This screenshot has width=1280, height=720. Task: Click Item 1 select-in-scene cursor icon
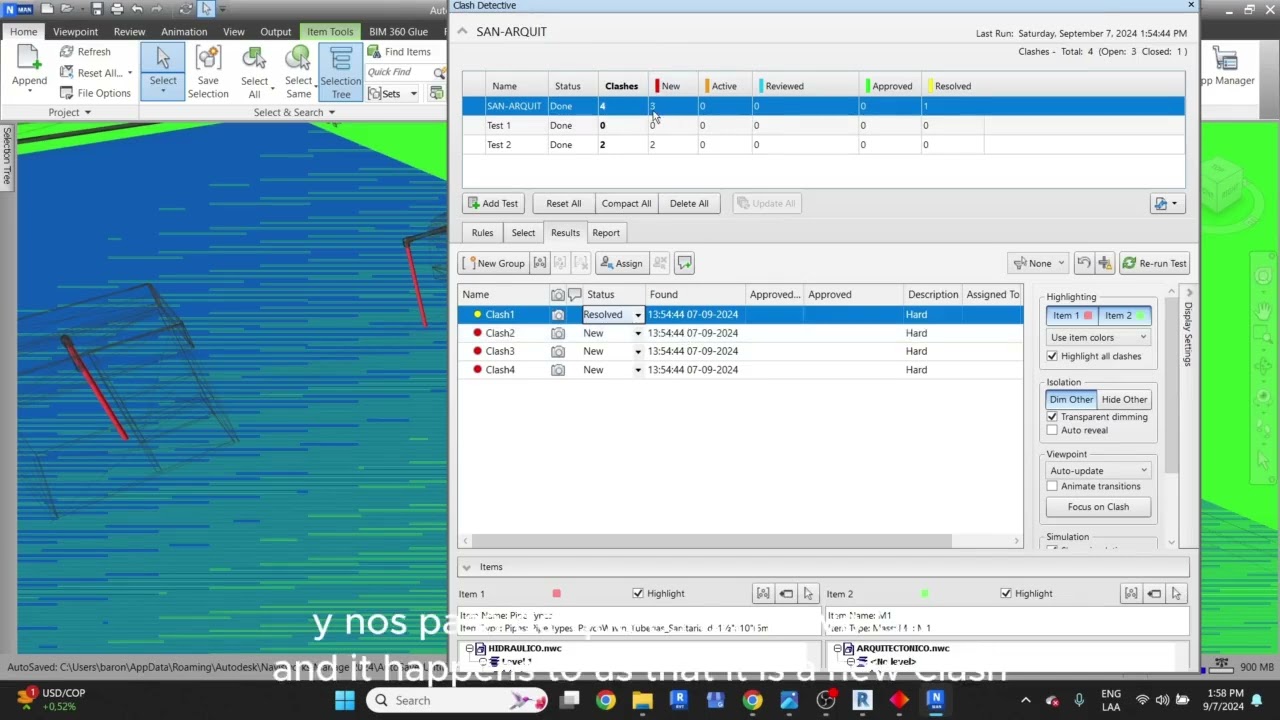pos(808,594)
